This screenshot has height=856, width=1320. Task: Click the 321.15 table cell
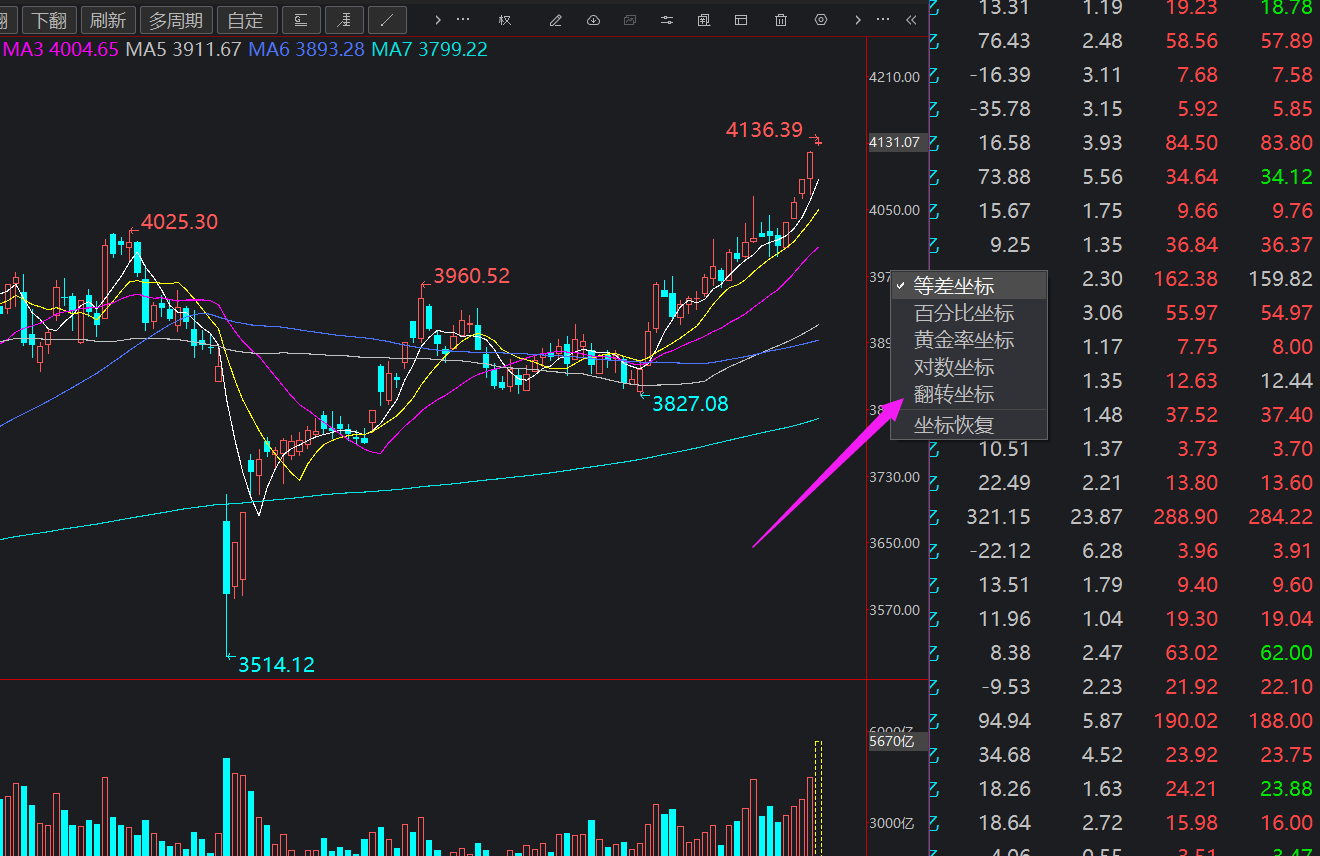pos(998,517)
